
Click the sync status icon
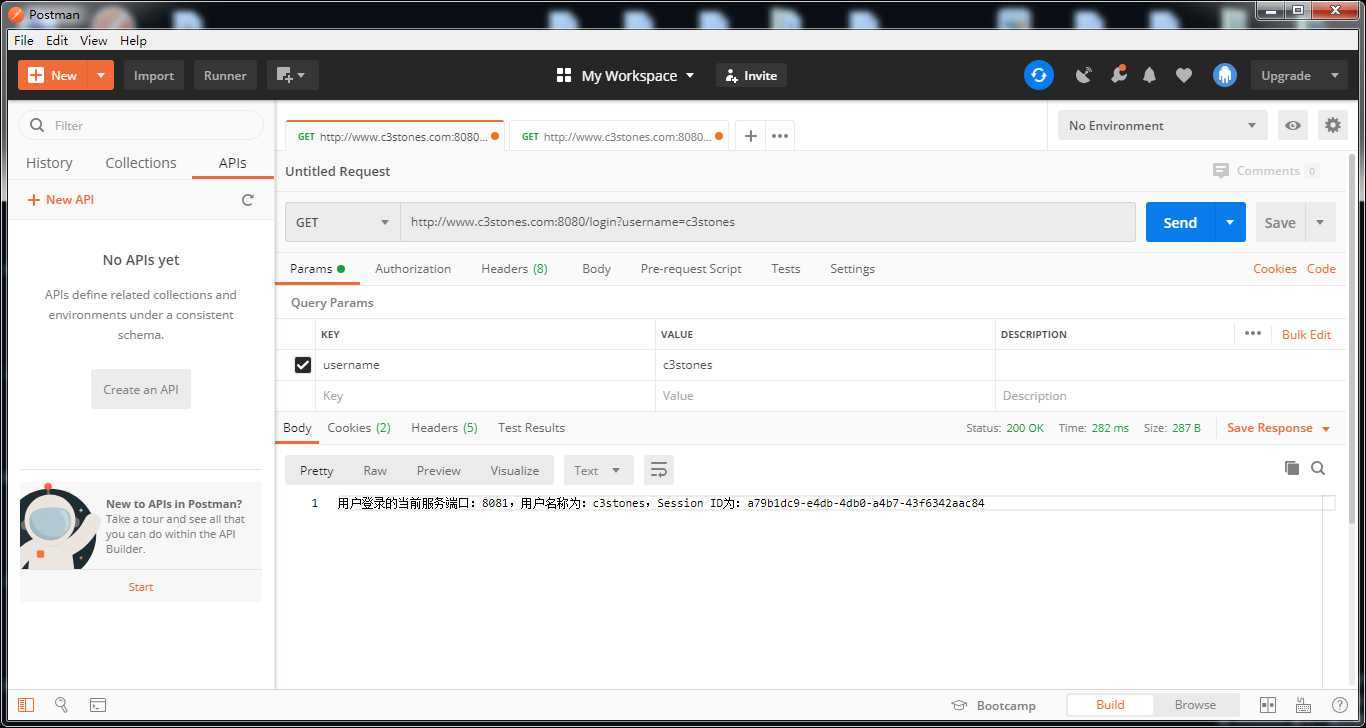(x=1038, y=75)
